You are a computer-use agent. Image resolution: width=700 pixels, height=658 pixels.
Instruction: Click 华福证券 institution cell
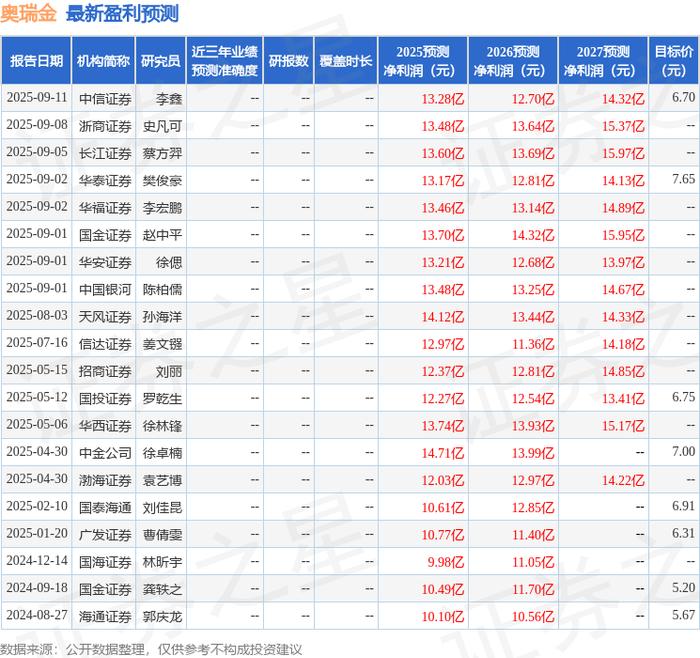105,208
